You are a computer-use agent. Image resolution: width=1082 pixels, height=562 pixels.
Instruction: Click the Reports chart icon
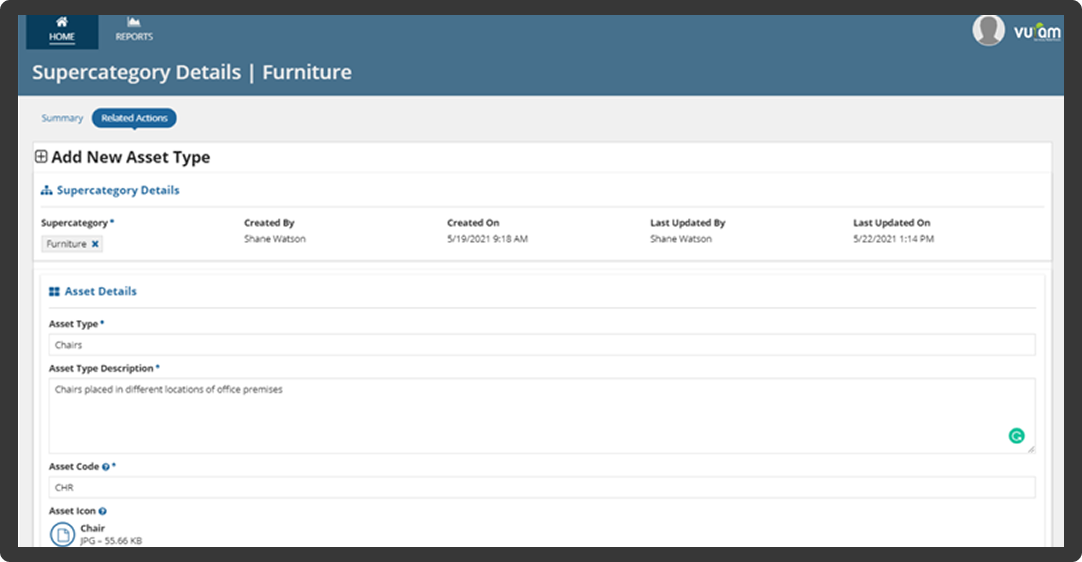134,22
